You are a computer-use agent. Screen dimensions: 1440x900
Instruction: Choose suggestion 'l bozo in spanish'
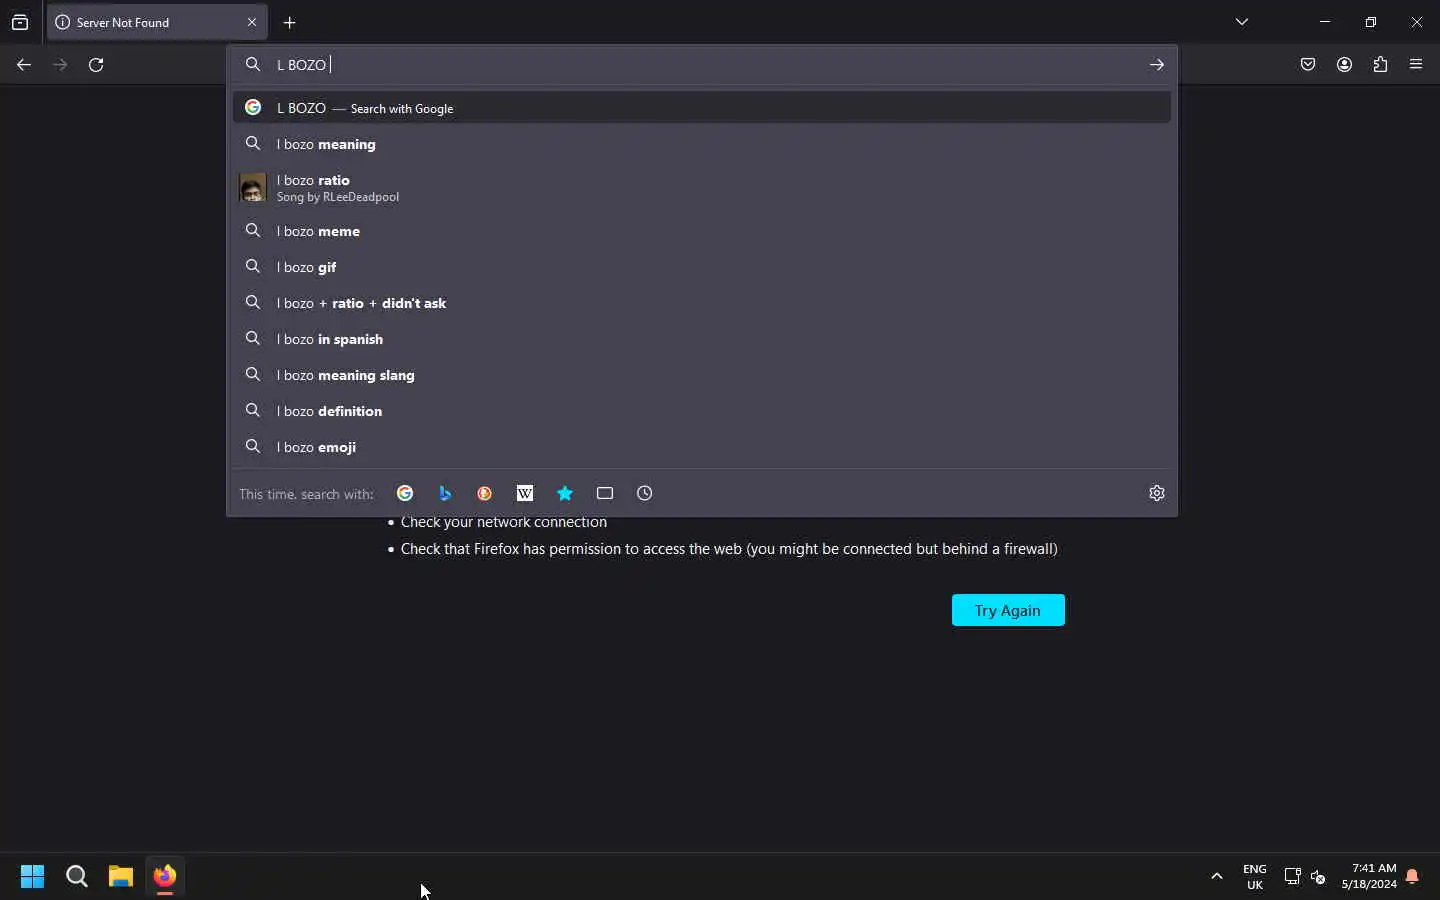(x=702, y=339)
